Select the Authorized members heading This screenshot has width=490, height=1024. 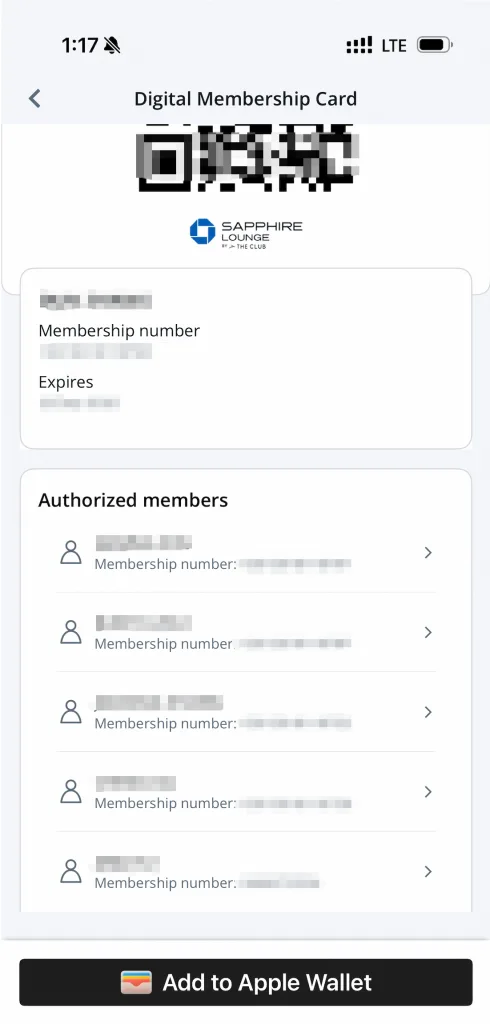click(x=133, y=500)
